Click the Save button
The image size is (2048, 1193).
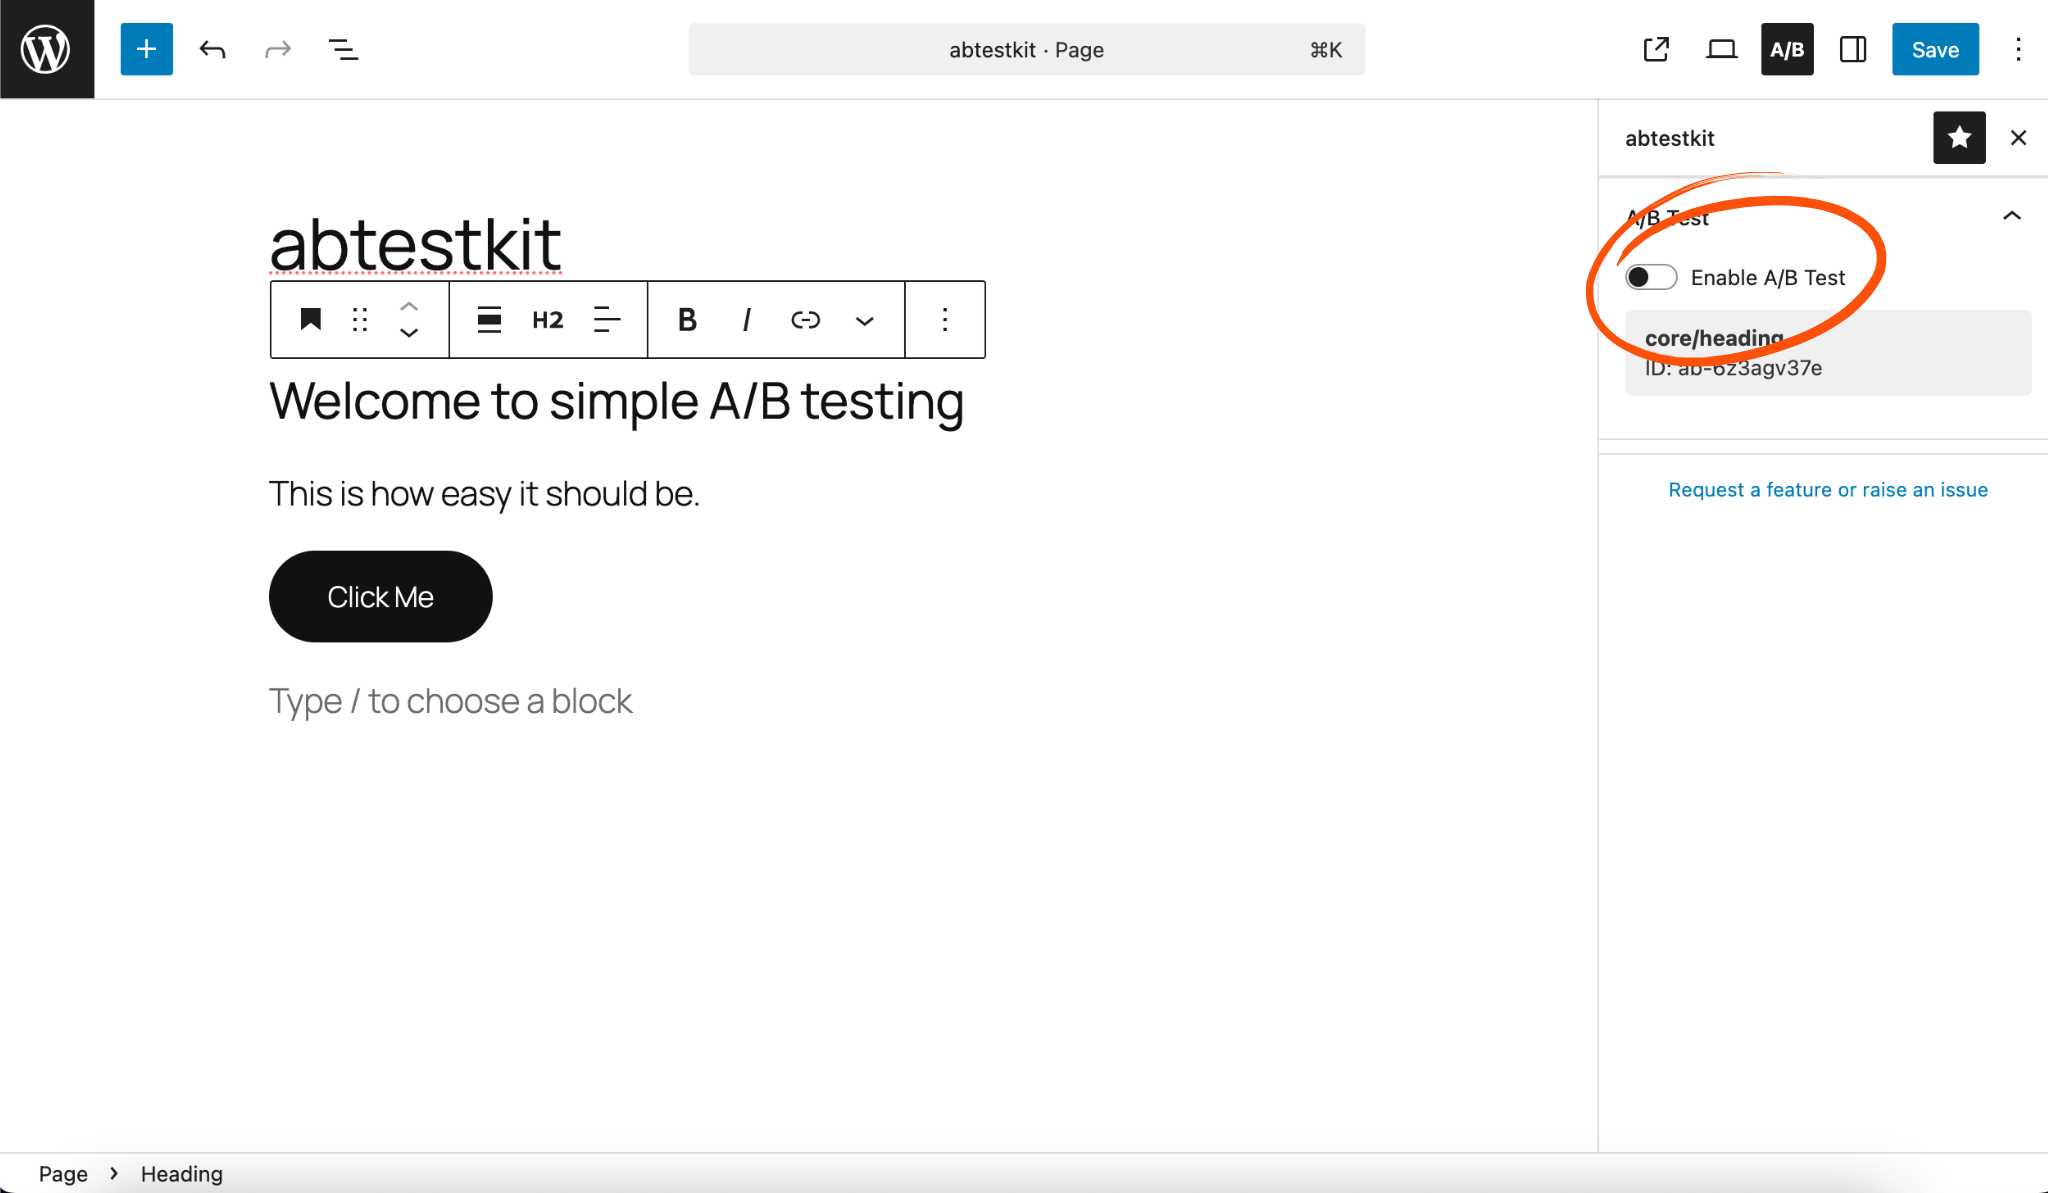1934,49
